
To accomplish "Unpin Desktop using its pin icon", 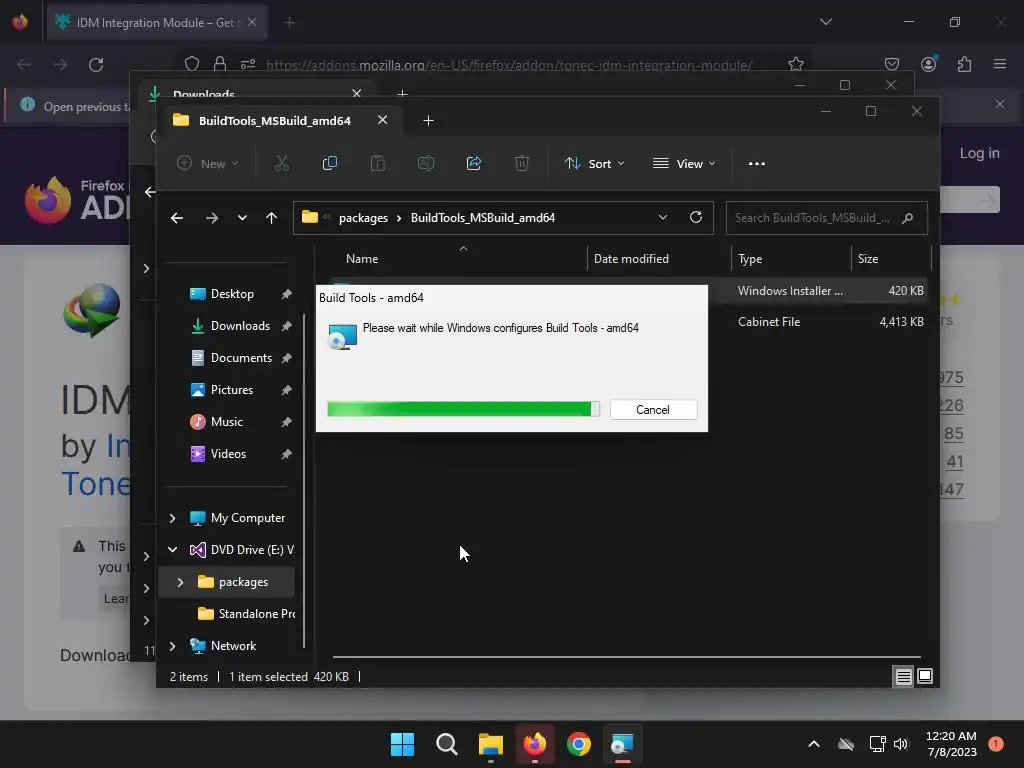I will (286, 294).
